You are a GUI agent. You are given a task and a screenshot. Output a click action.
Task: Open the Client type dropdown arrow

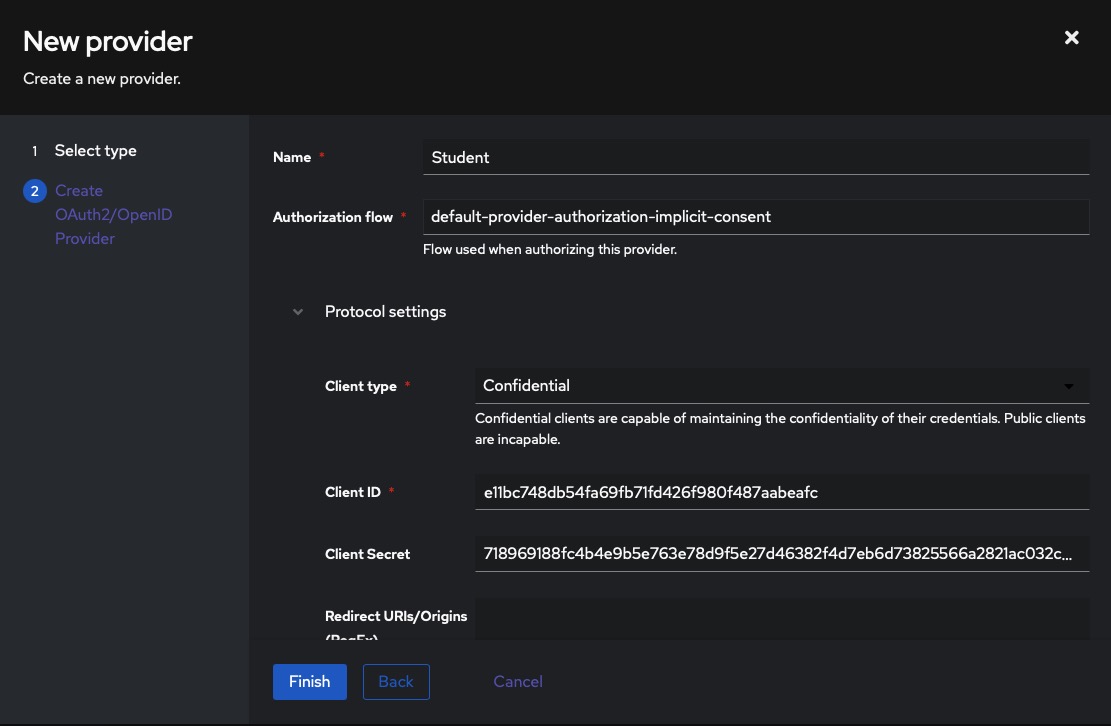pyautogui.click(x=1067, y=386)
